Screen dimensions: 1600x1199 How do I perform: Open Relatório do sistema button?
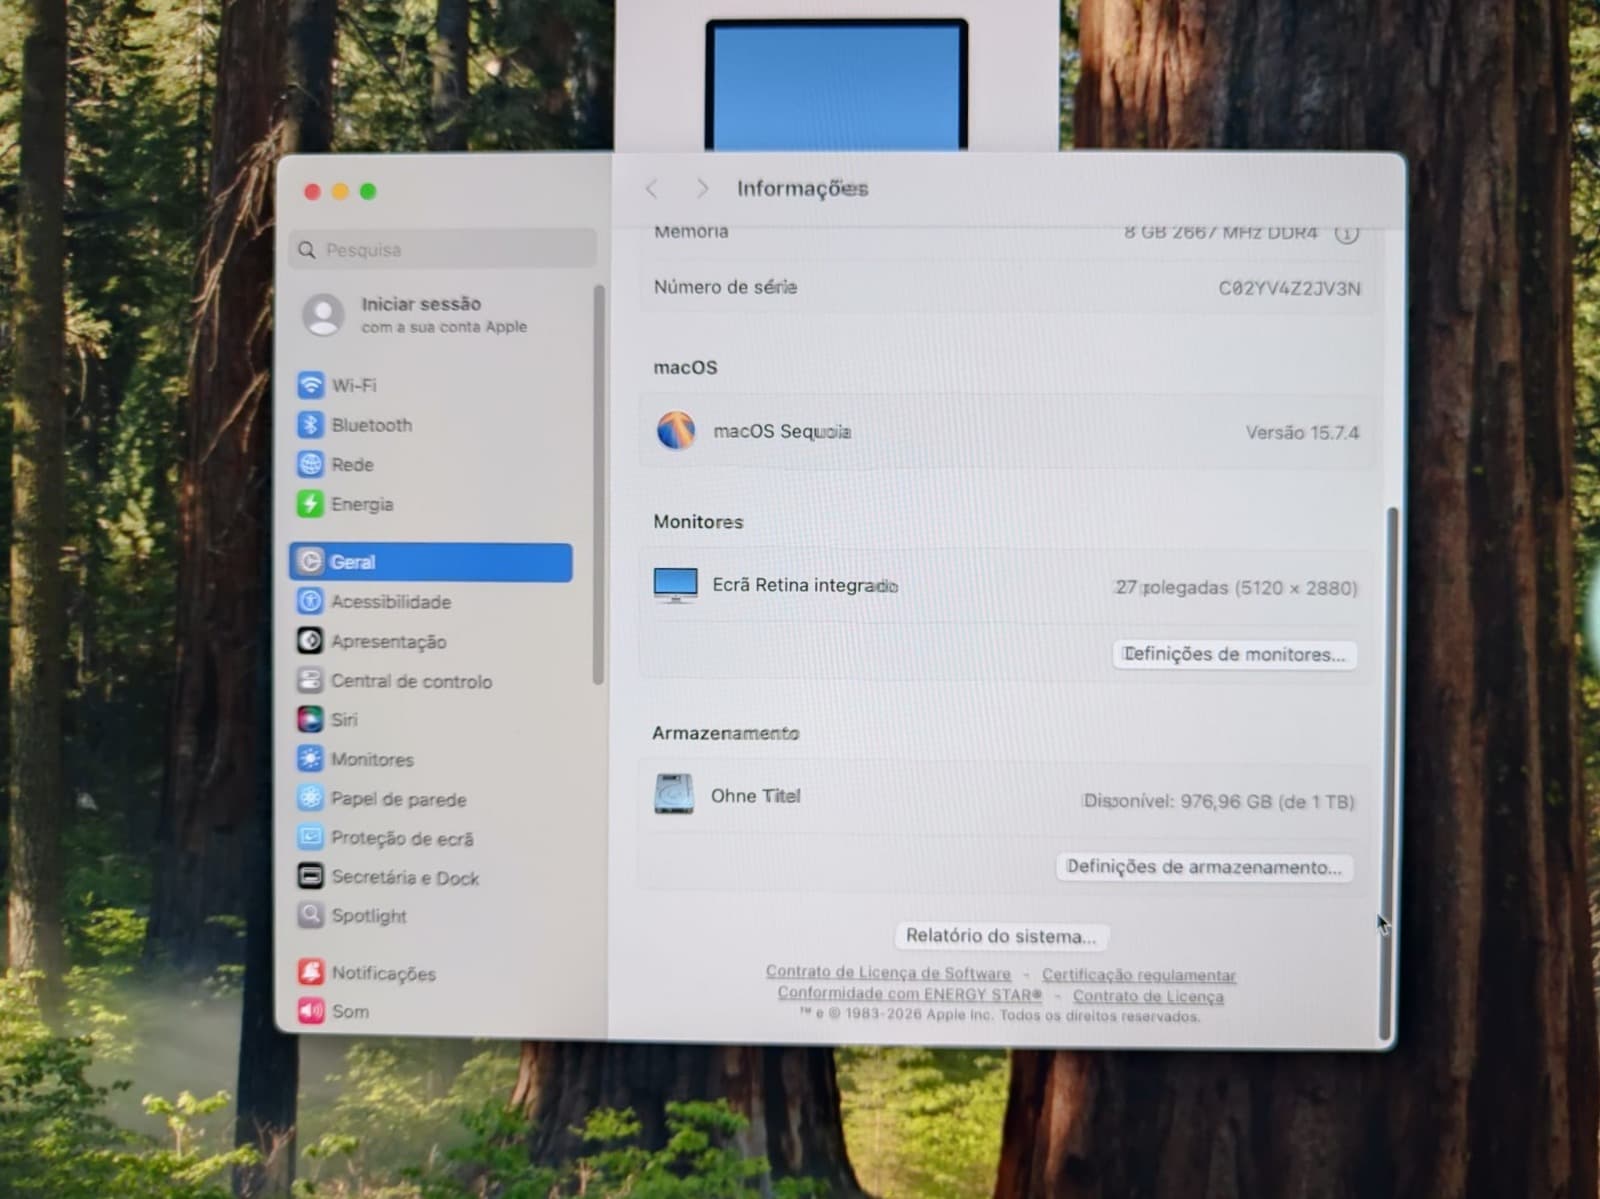pyautogui.click(x=1001, y=936)
